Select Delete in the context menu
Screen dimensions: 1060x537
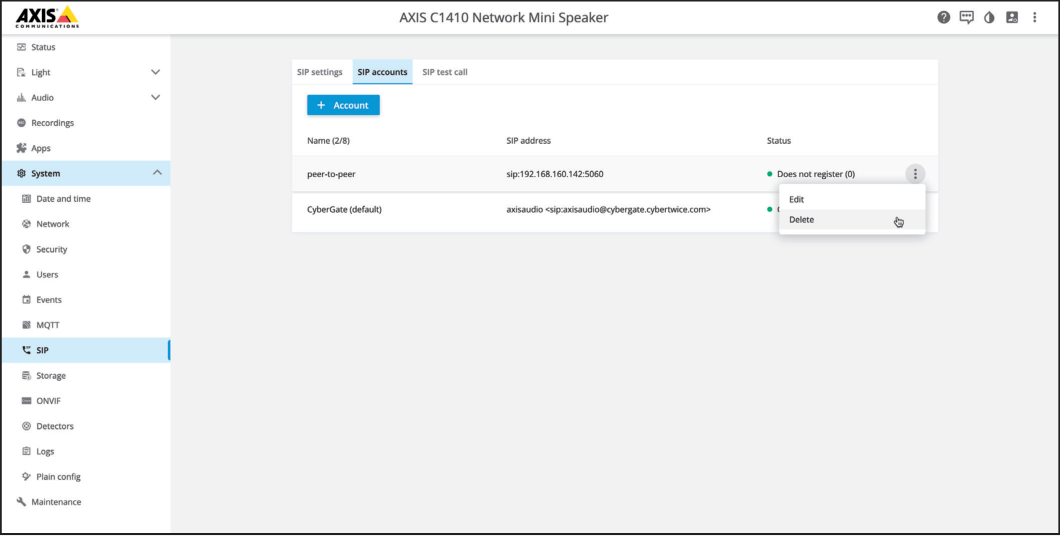point(802,220)
